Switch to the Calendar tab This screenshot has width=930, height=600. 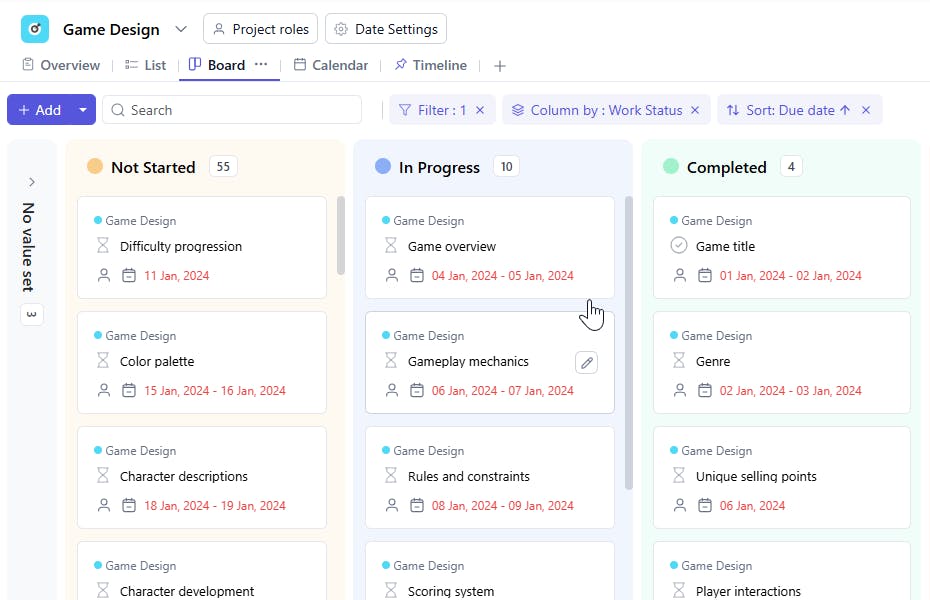pyautogui.click(x=330, y=65)
